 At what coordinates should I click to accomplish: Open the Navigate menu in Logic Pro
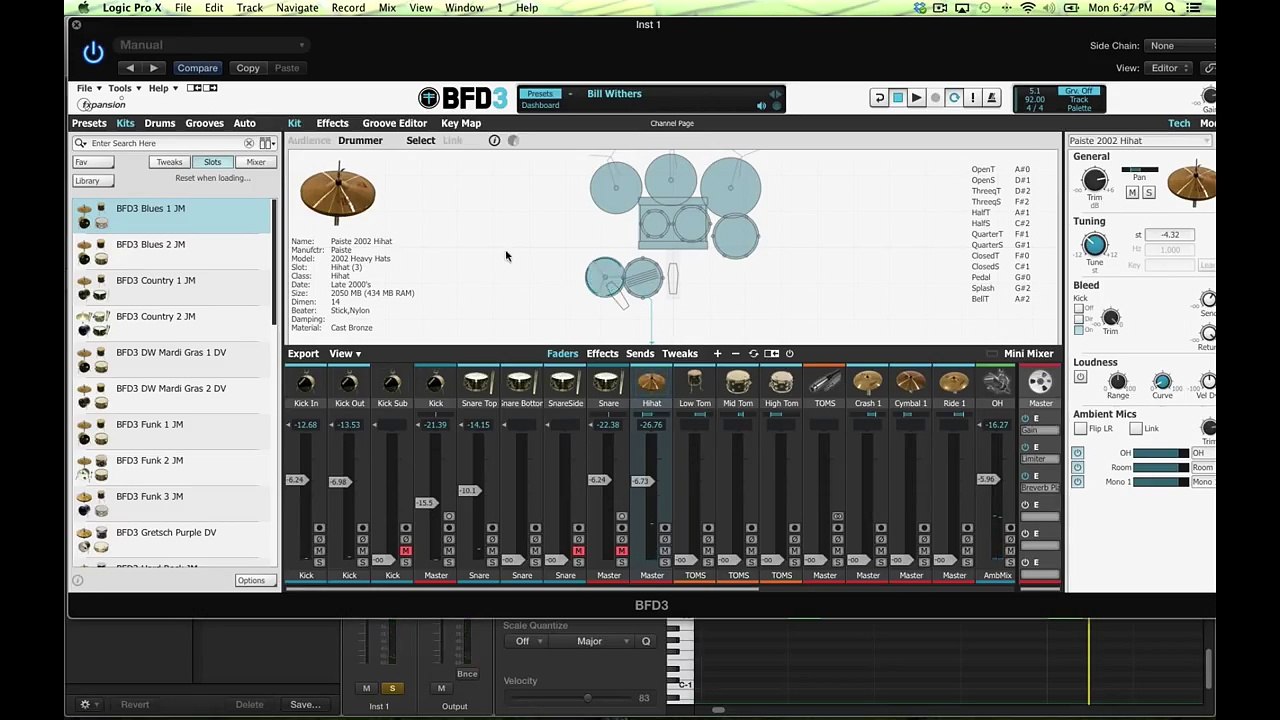297,8
